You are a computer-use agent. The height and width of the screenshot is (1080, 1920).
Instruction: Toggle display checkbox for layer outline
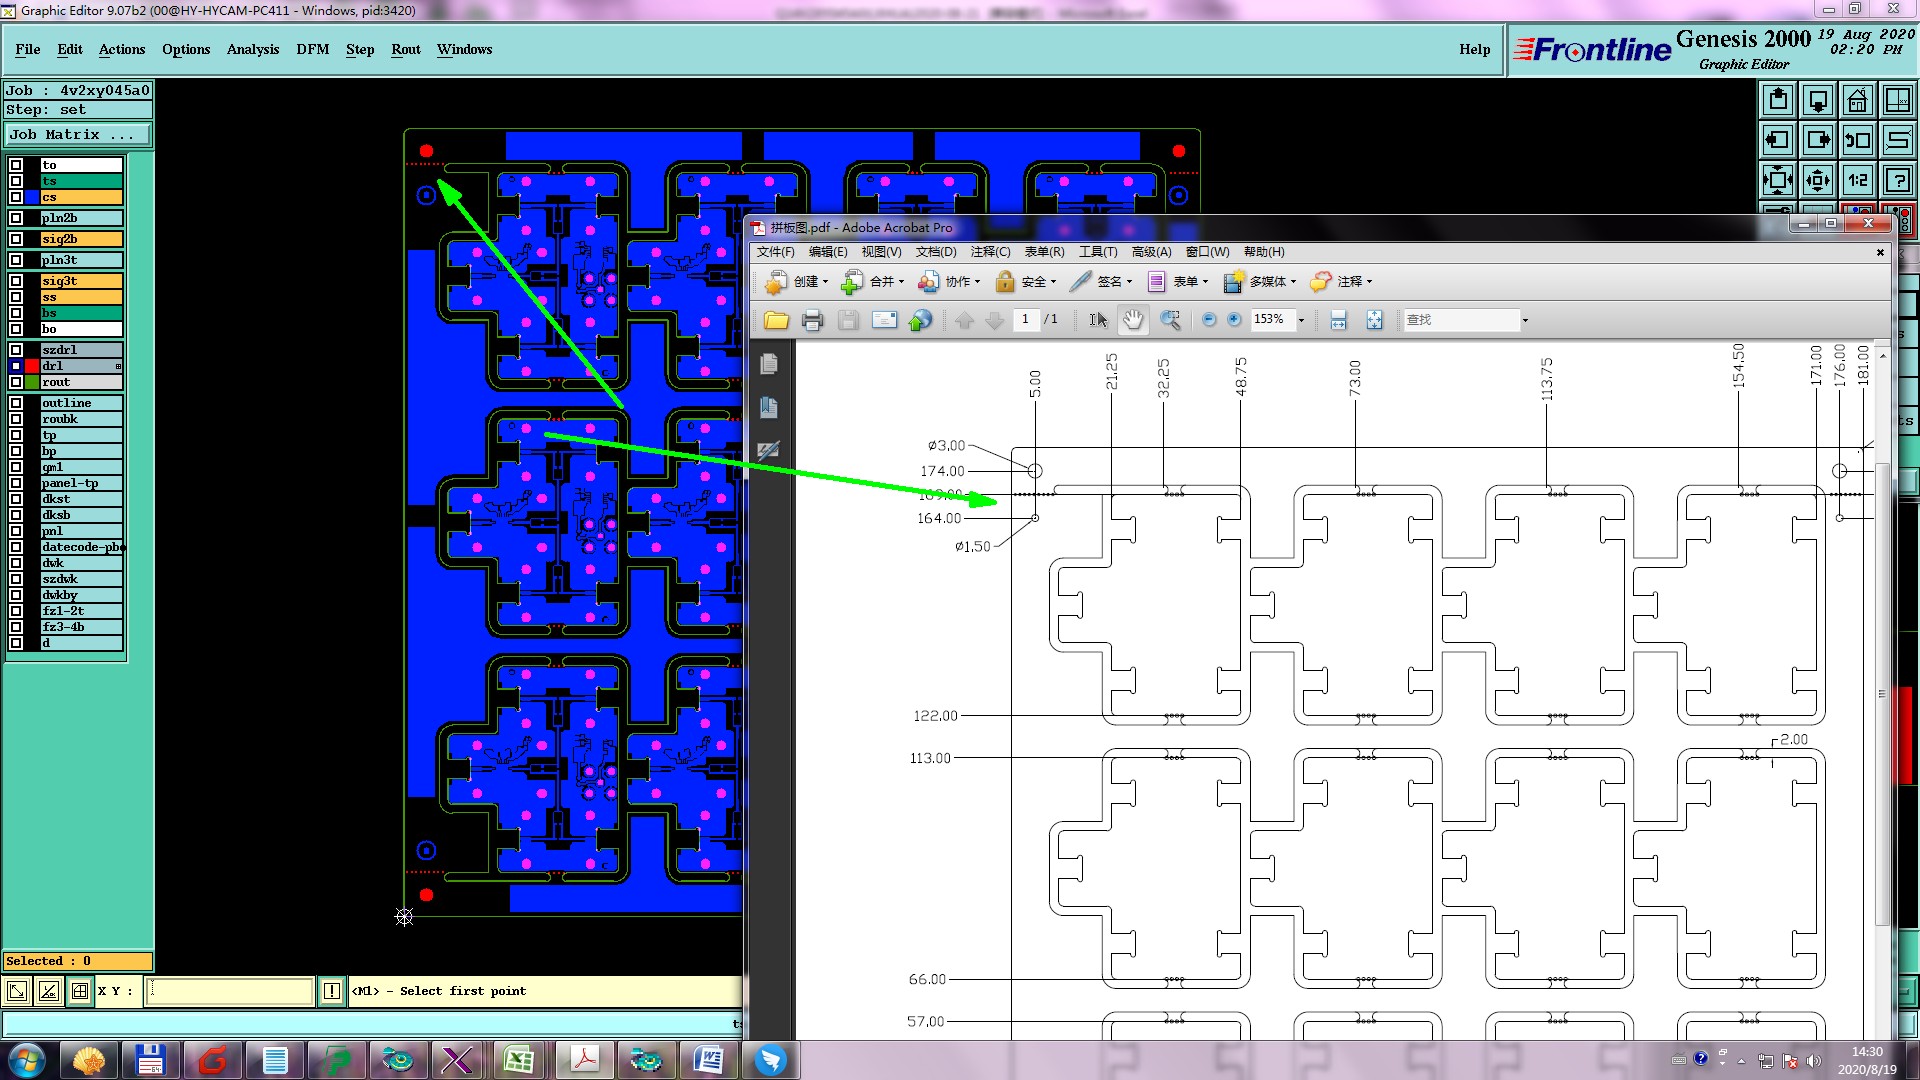click(x=16, y=403)
